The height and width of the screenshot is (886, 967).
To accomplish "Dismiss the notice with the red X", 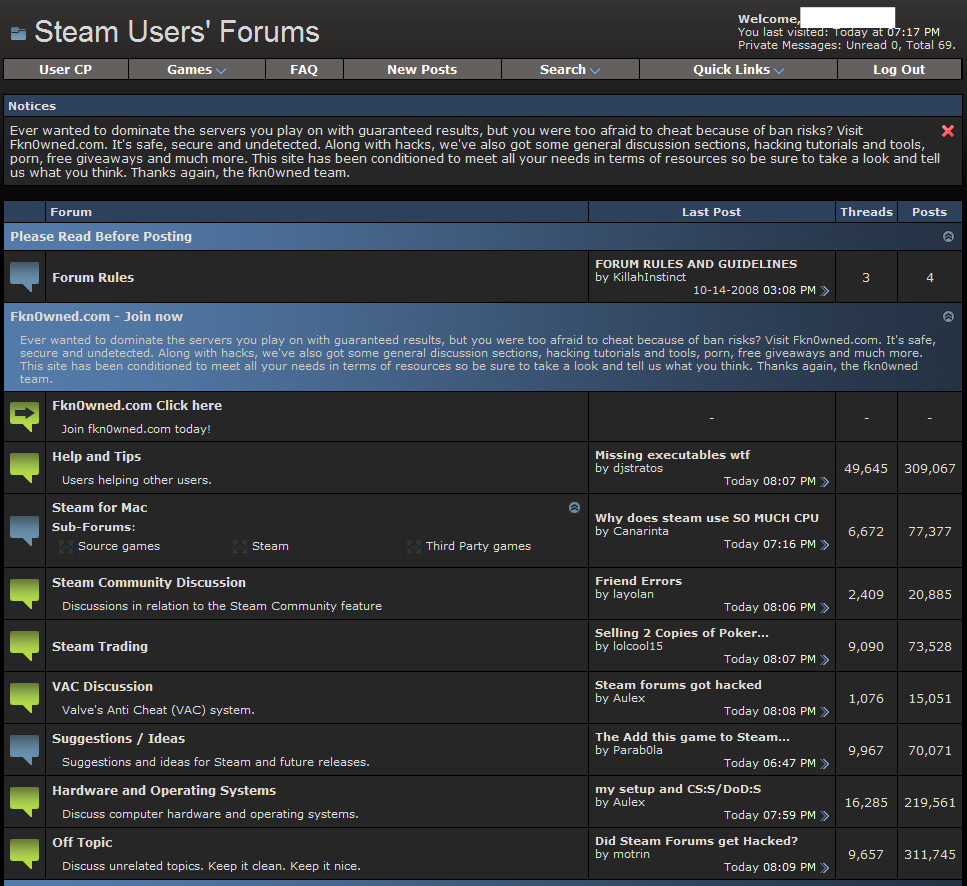I will pos(948,131).
